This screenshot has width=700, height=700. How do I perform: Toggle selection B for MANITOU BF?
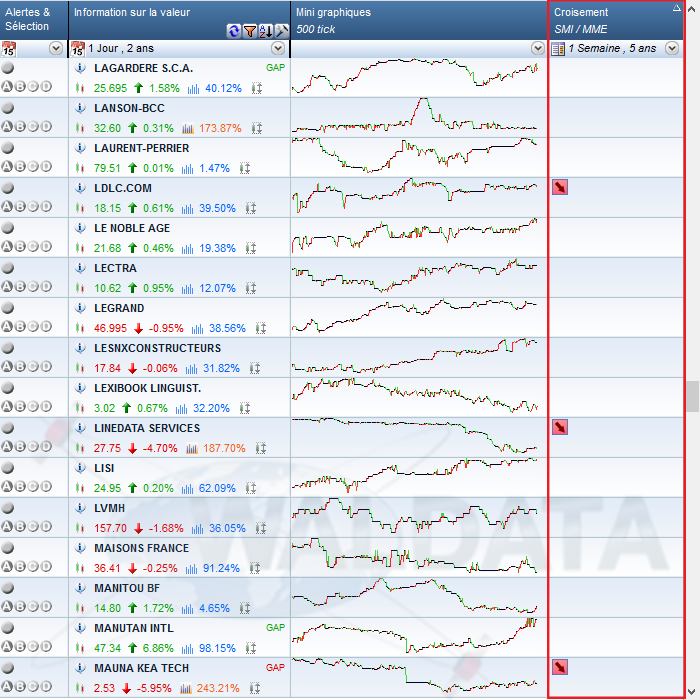[x=20, y=607]
